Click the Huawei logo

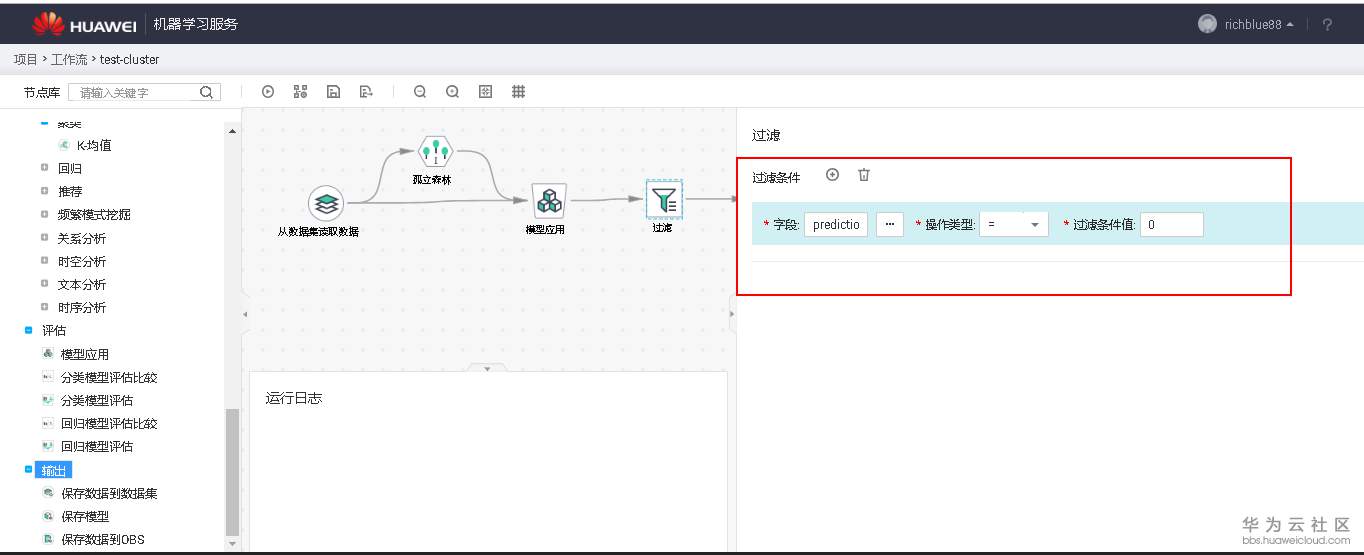86,24
